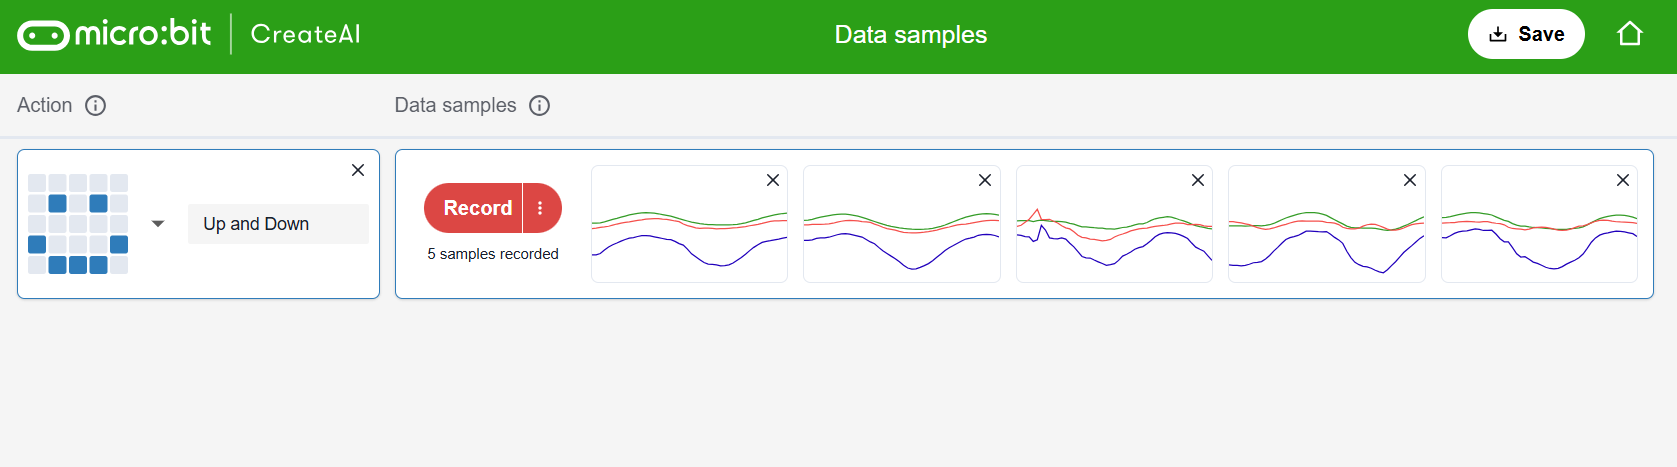Remove the second recorded data sample

pyautogui.click(x=985, y=180)
